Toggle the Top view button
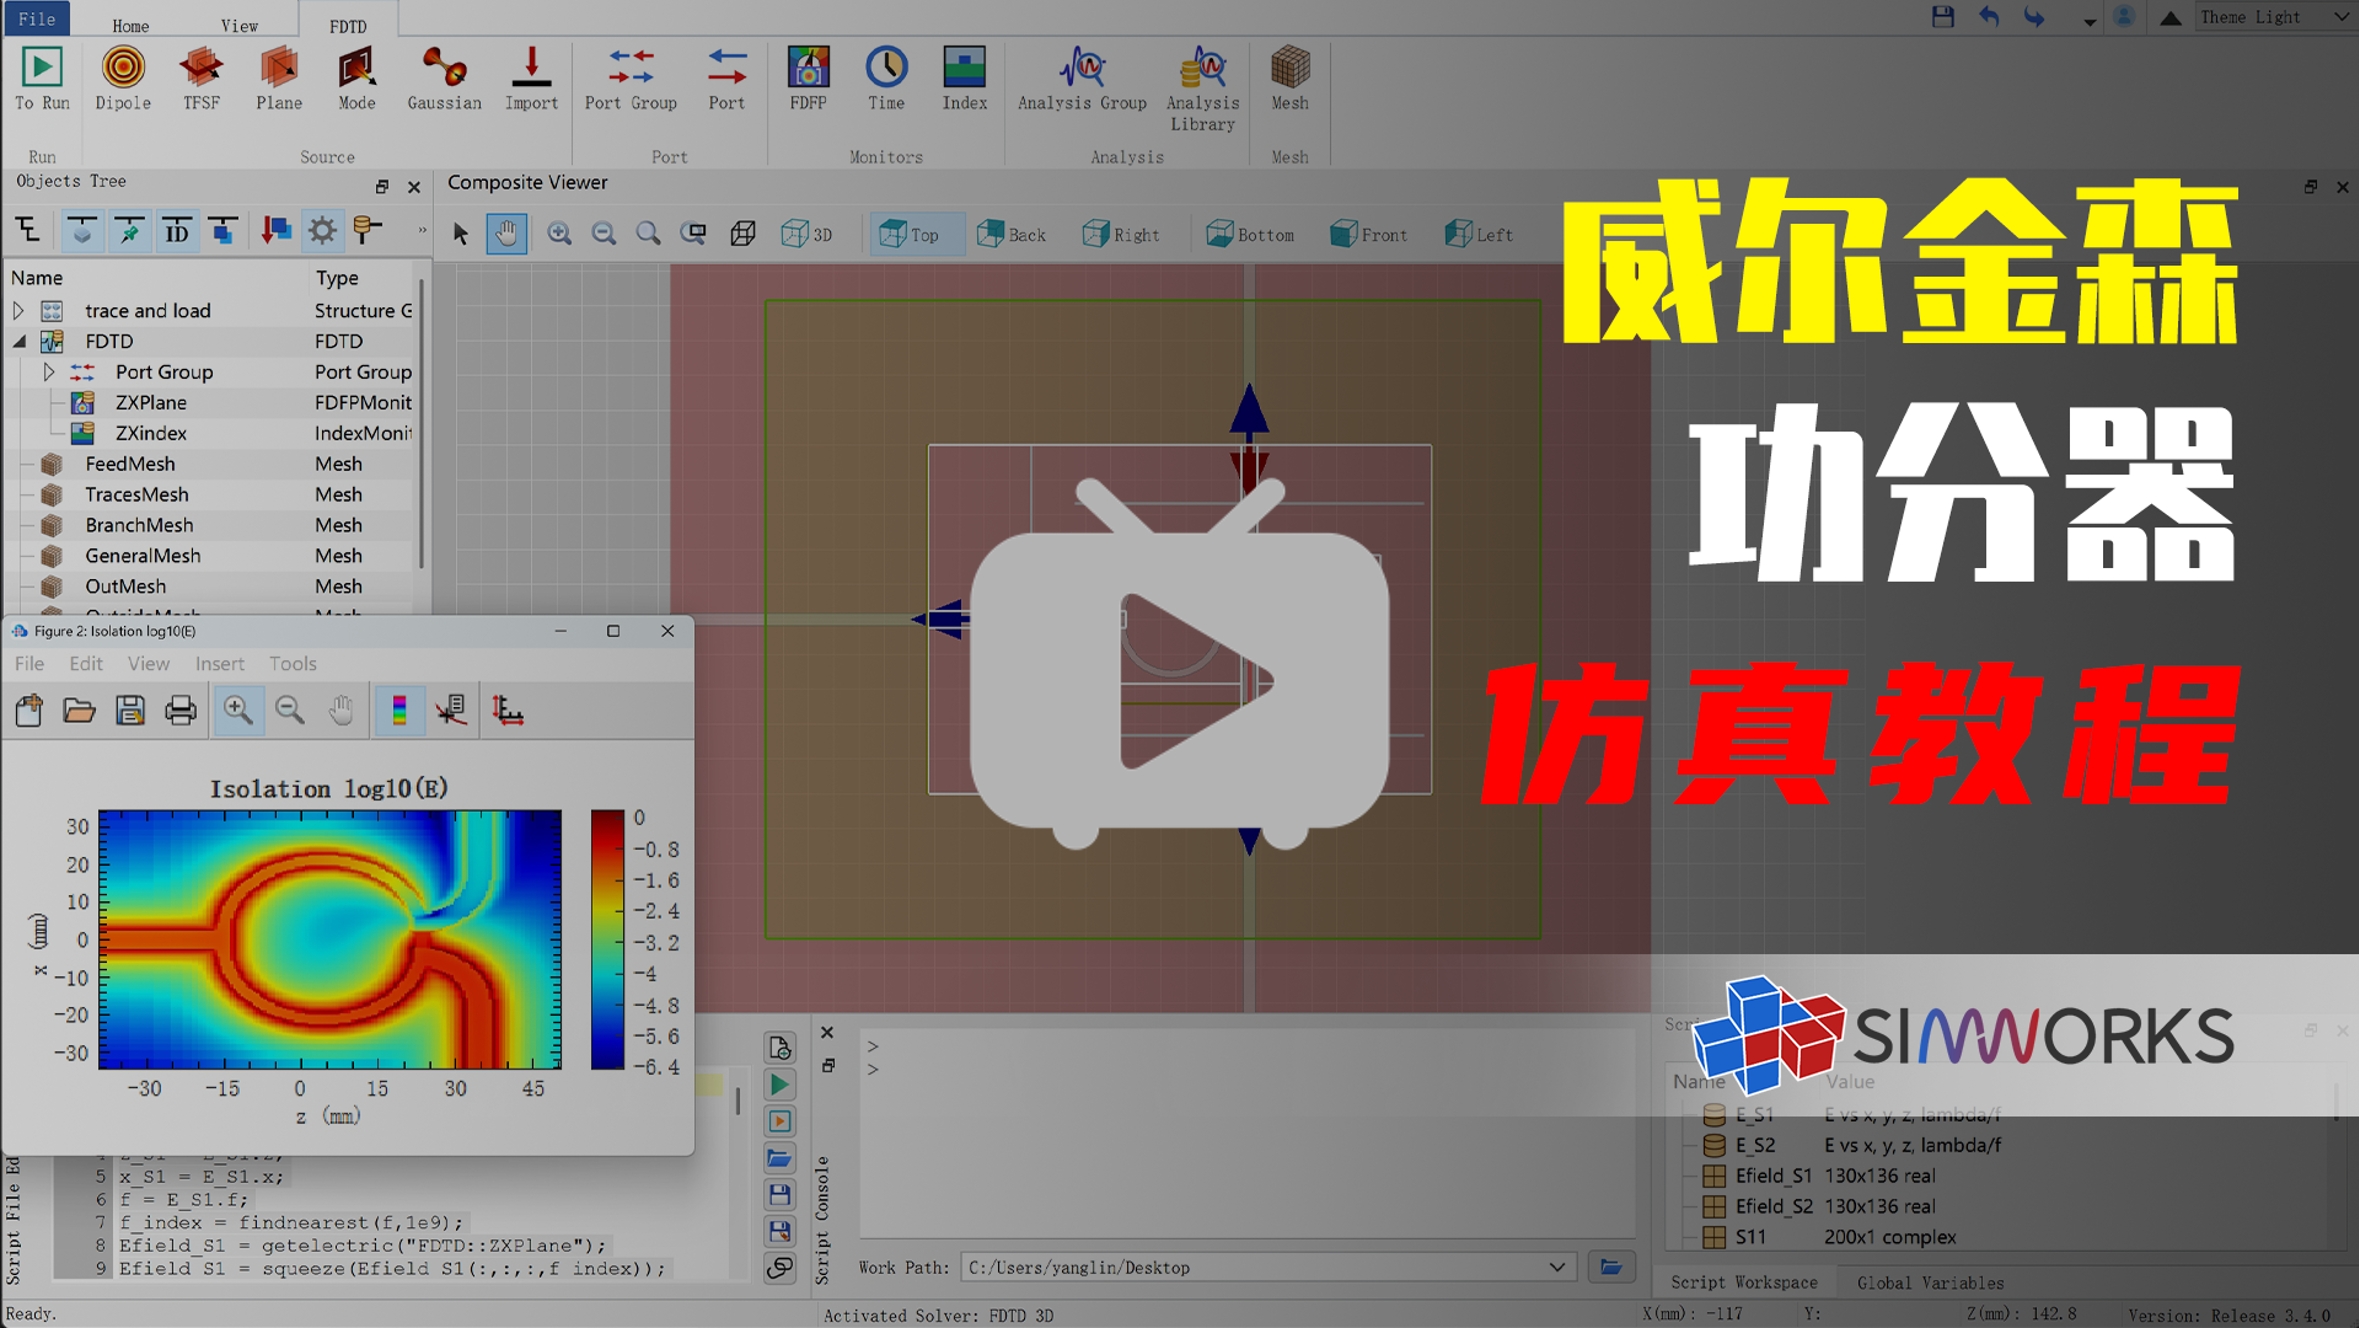 [x=910, y=234]
